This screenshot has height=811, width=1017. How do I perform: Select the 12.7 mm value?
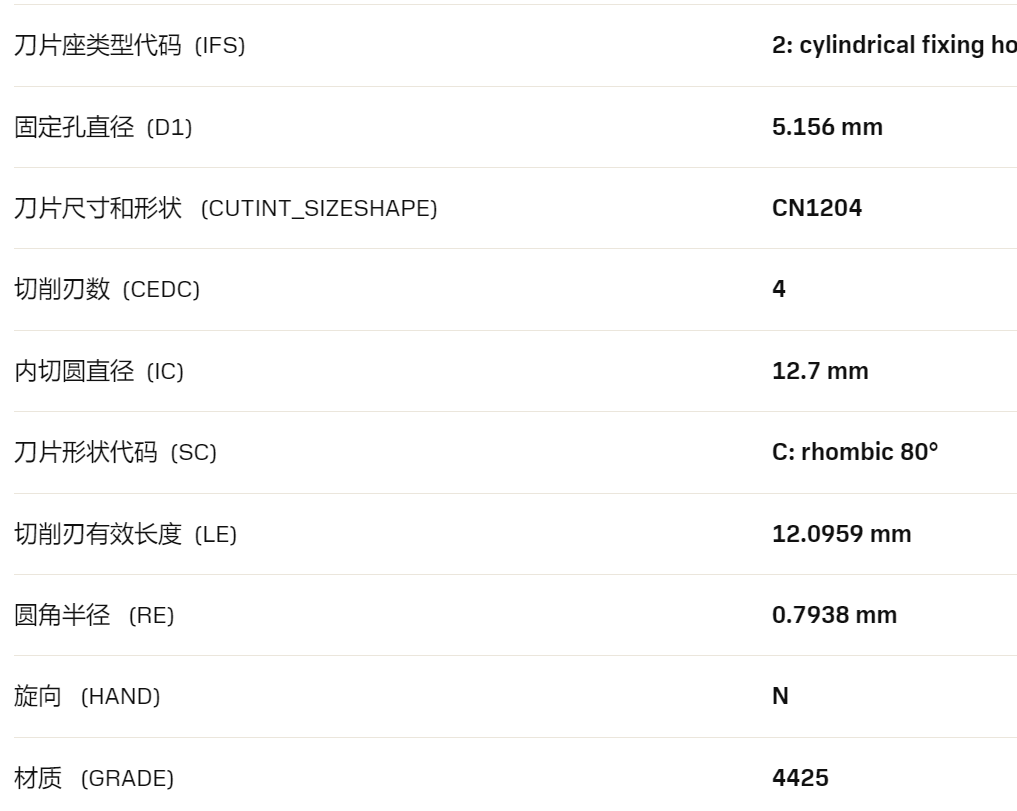click(820, 371)
